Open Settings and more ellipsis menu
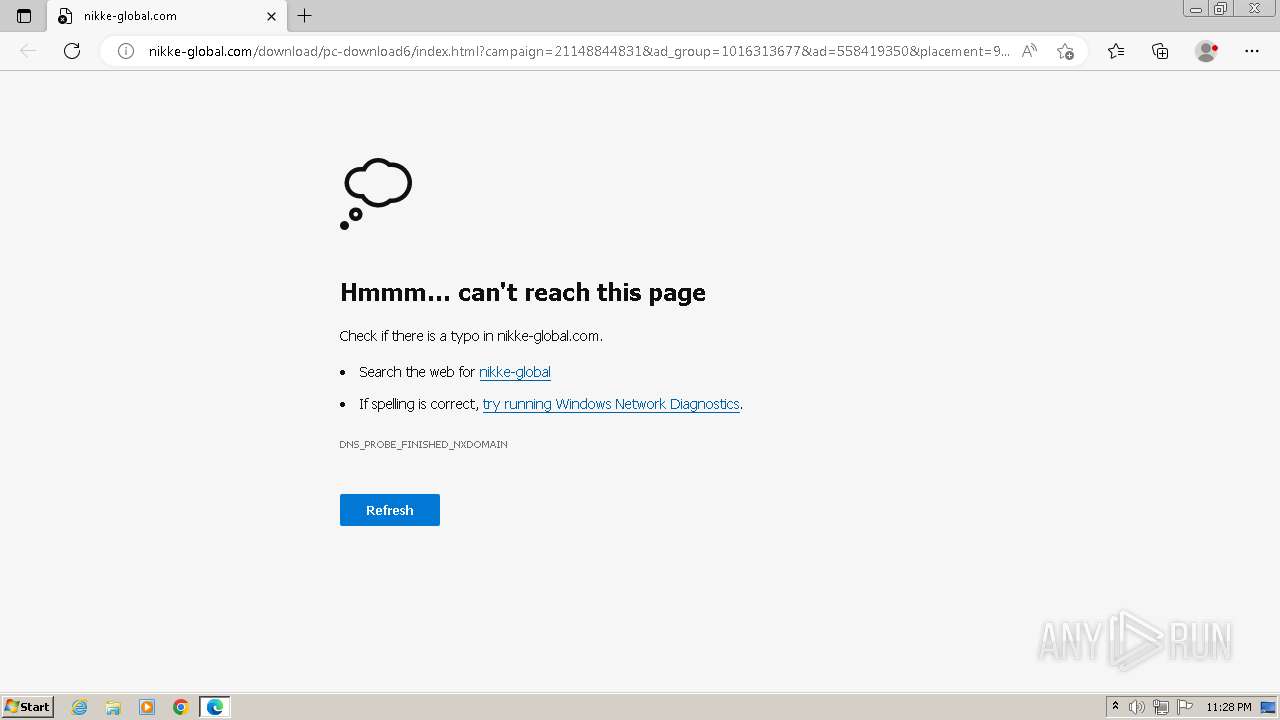The height and width of the screenshot is (720, 1280). click(1252, 51)
